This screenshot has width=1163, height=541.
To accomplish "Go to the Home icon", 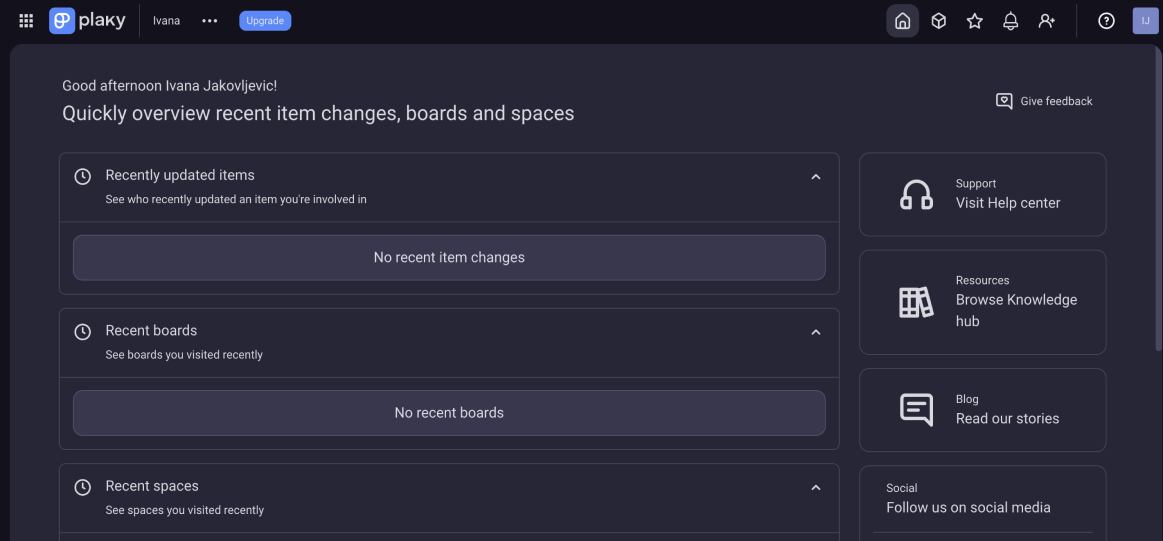I will click(x=903, y=21).
